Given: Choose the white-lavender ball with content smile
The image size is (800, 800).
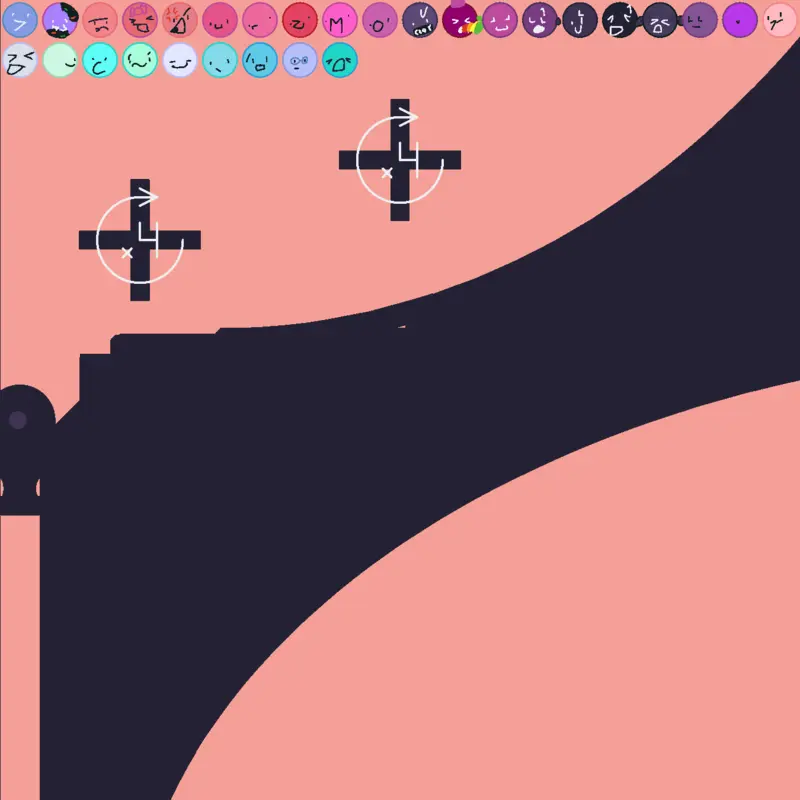Looking at the screenshot, I should pos(180,60).
